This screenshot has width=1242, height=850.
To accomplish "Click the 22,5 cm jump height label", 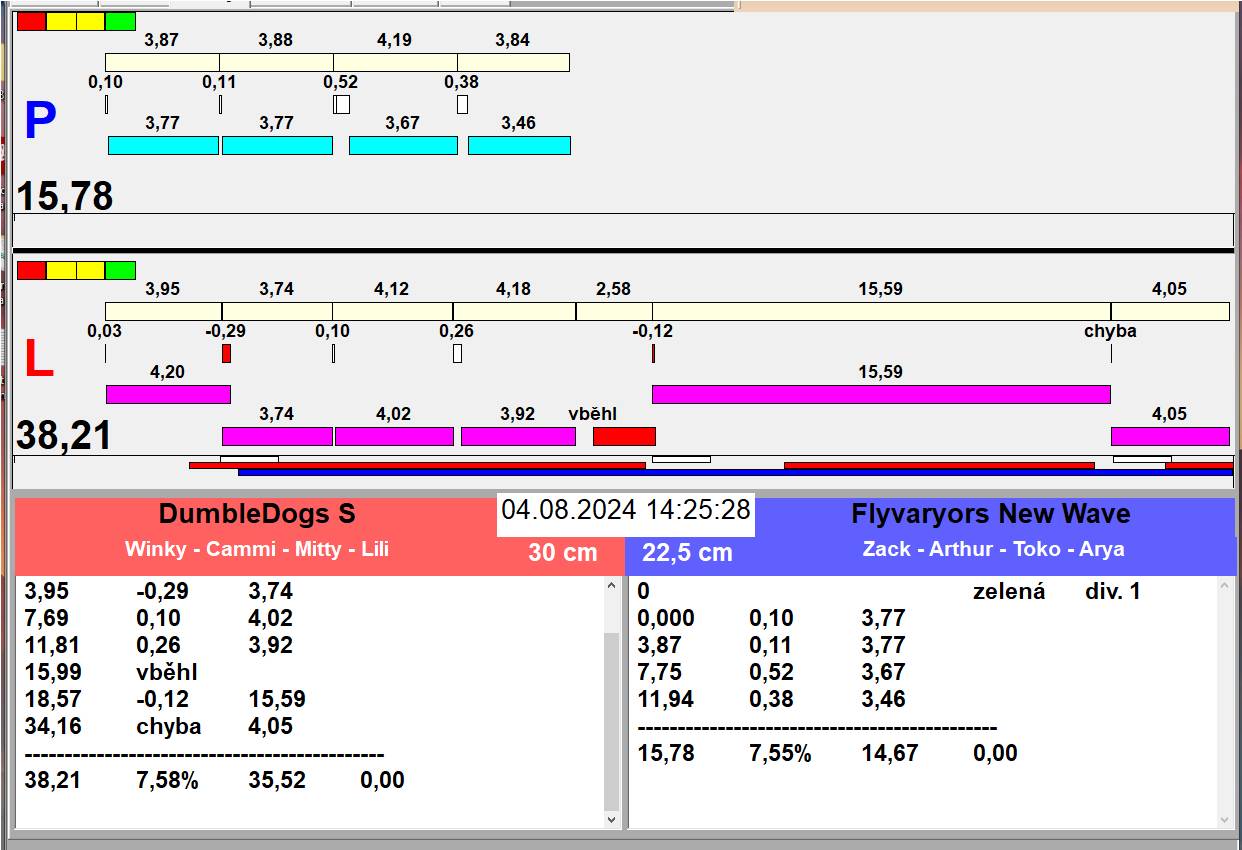I will (x=687, y=552).
